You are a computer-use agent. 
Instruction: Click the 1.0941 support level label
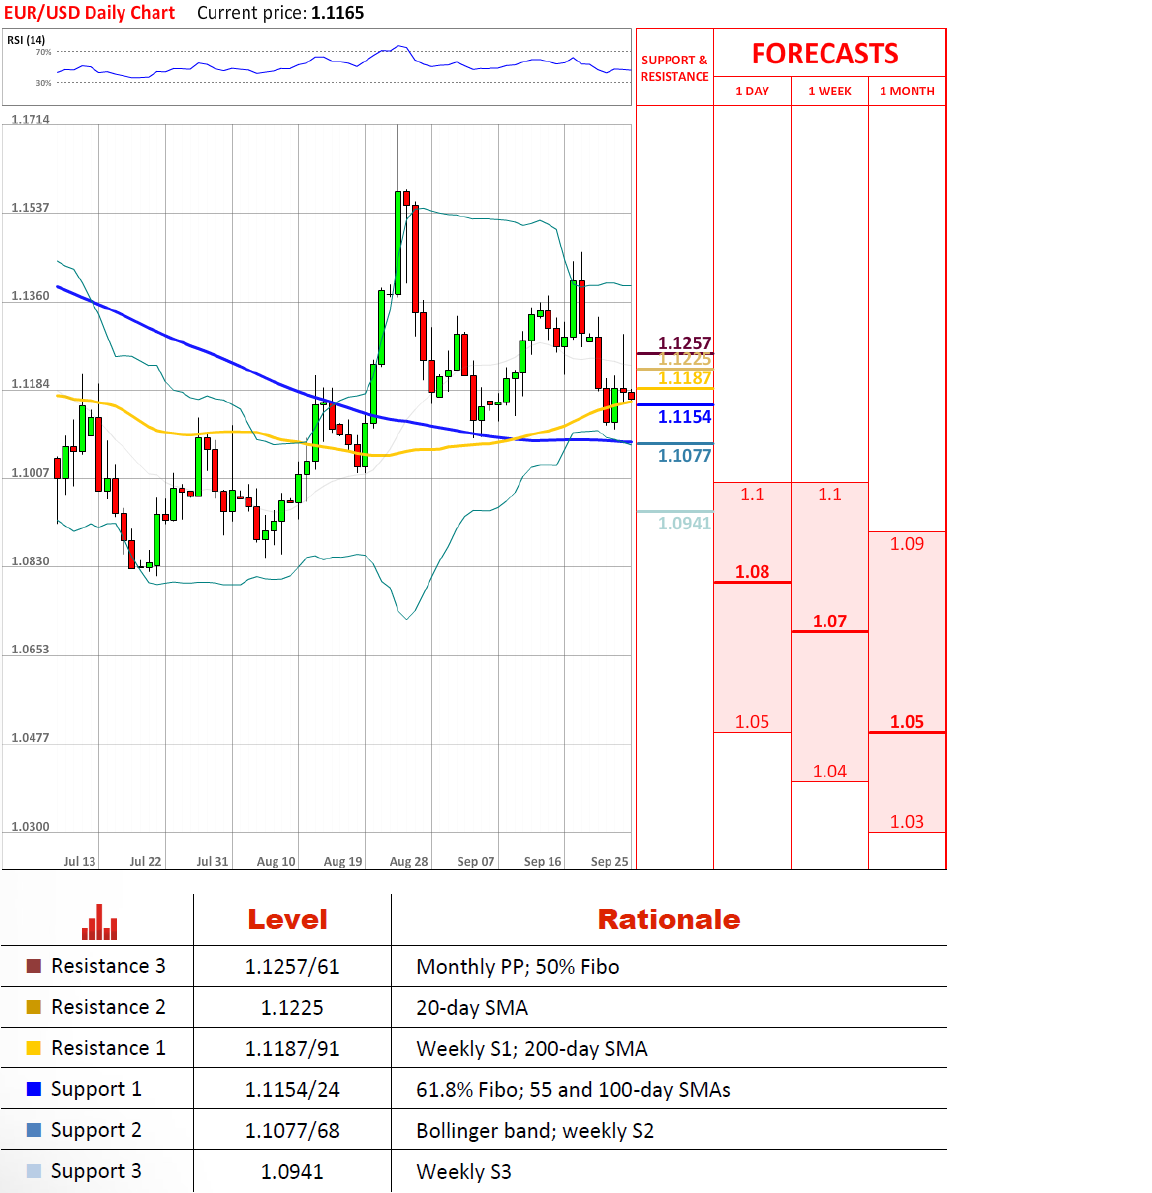pos(684,523)
